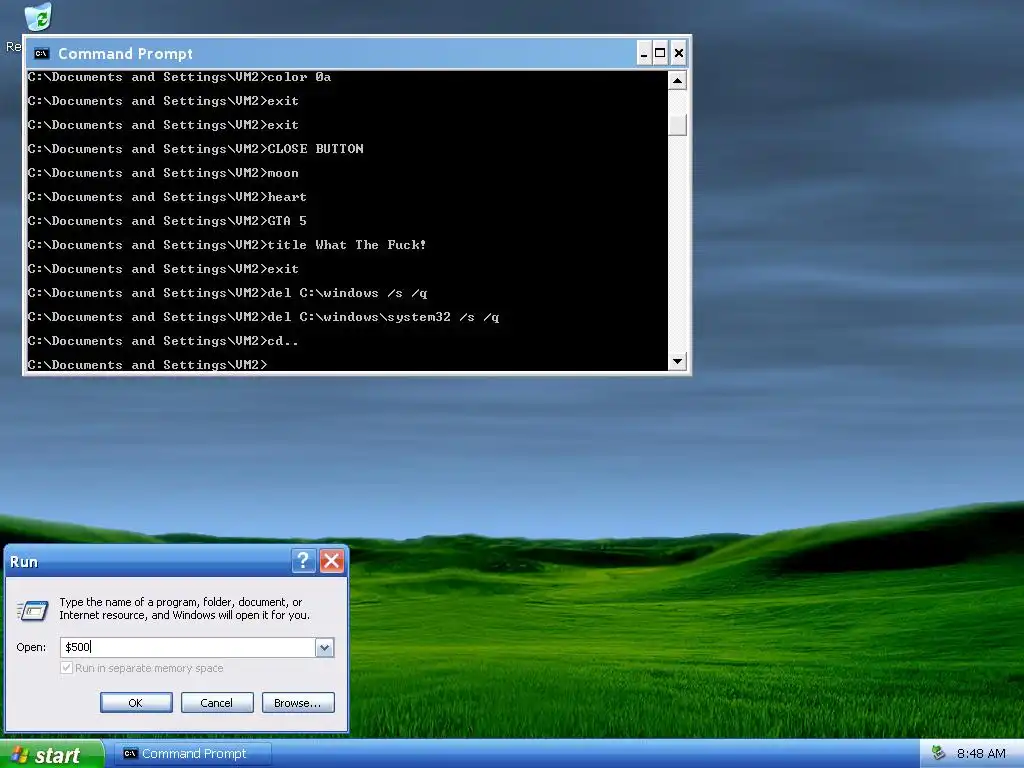Select the Command Prompt taskbar button
1024x768 pixels.
pyautogui.click(x=193, y=754)
